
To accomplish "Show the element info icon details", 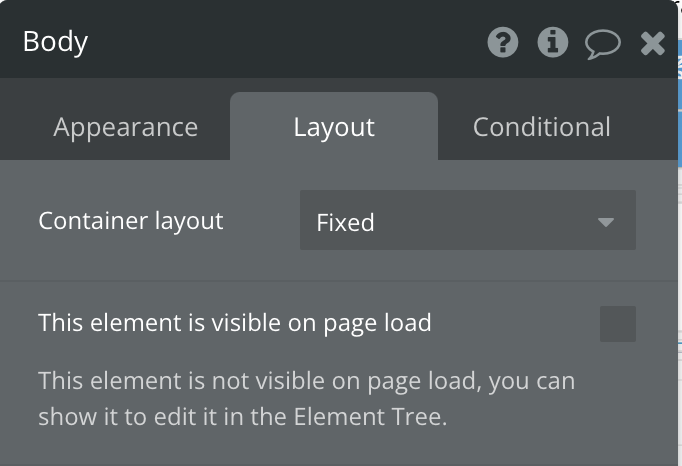I will point(553,42).
